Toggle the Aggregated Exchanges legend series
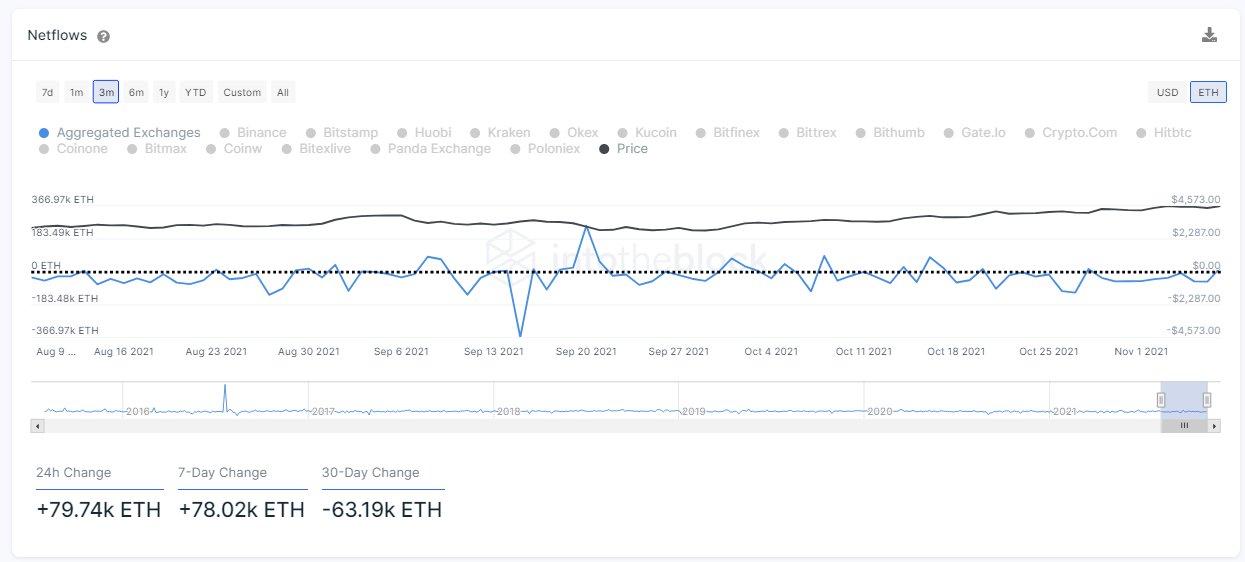 click(x=119, y=133)
